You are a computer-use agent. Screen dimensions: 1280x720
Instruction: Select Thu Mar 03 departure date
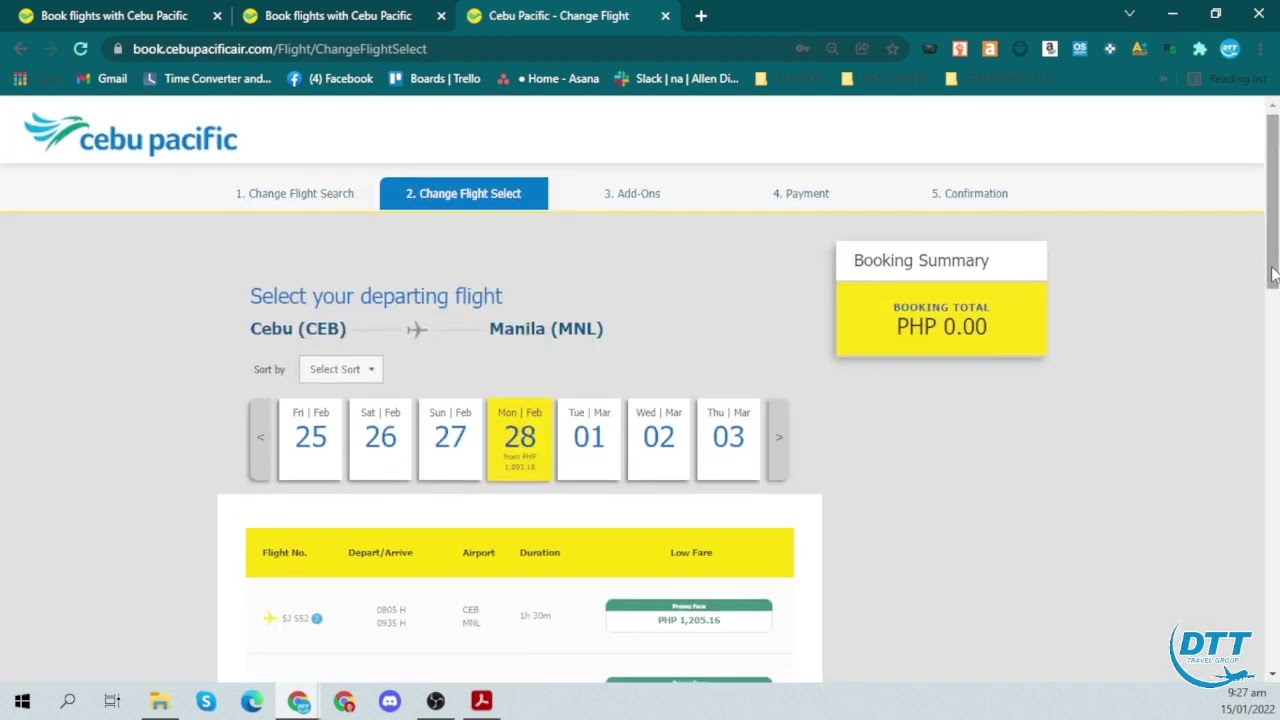point(728,439)
